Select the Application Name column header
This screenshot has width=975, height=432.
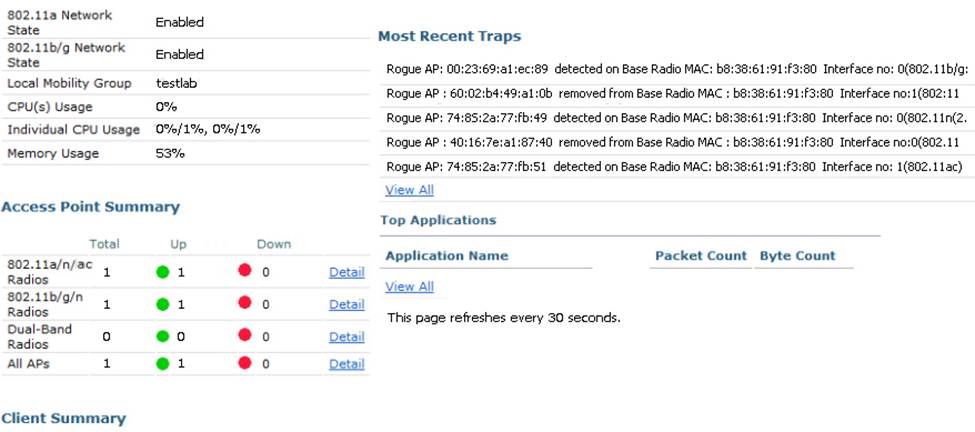pos(446,256)
